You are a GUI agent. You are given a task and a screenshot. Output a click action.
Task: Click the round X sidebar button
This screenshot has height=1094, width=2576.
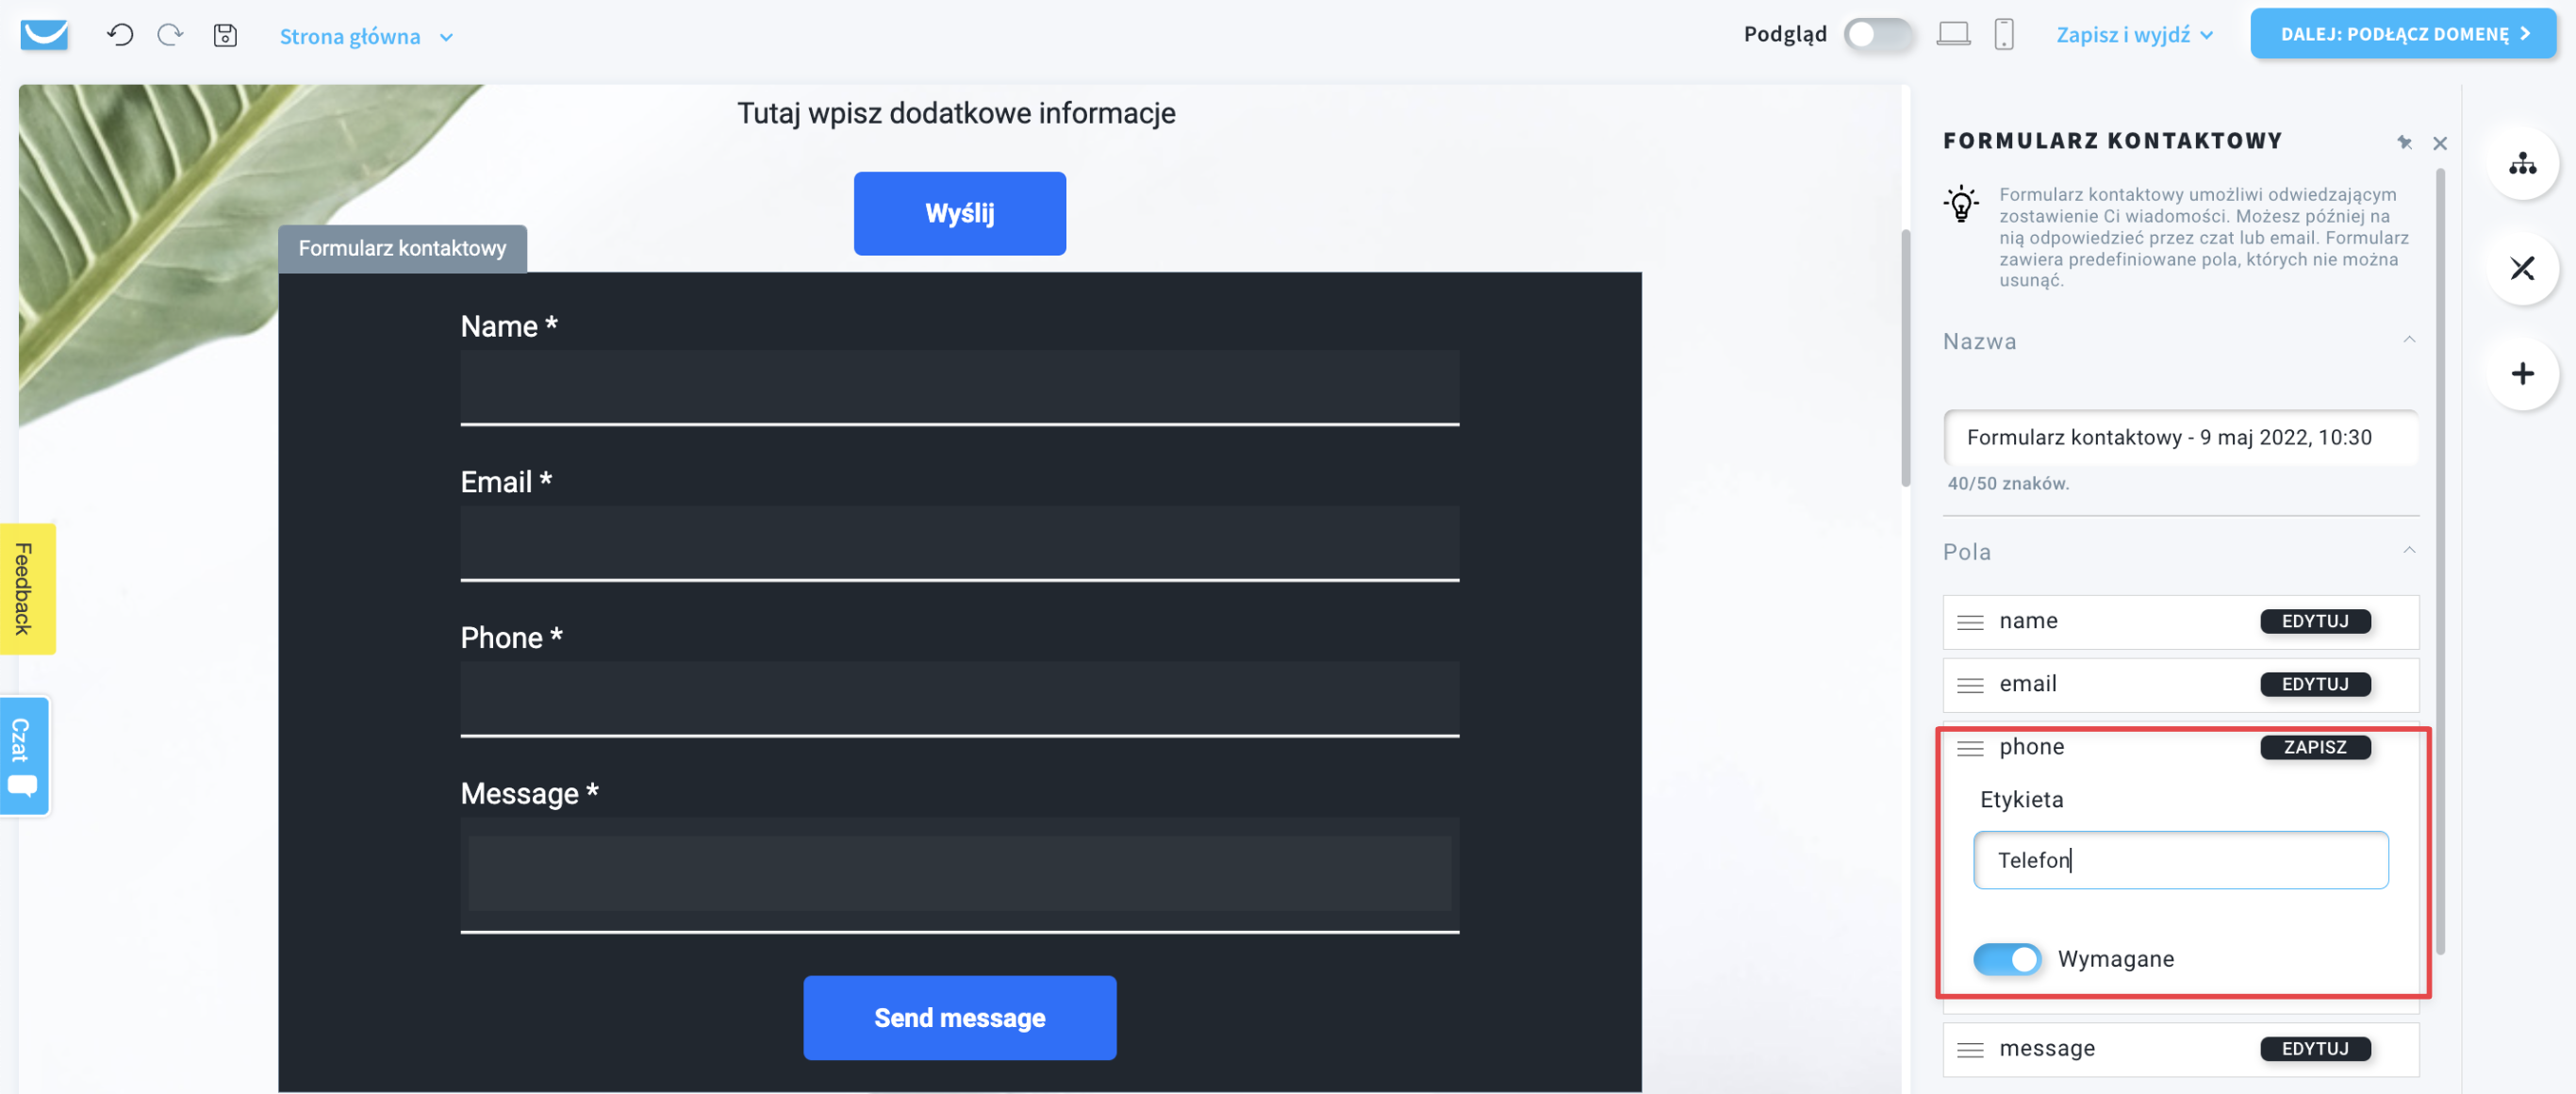click(x=2522, y=268)
